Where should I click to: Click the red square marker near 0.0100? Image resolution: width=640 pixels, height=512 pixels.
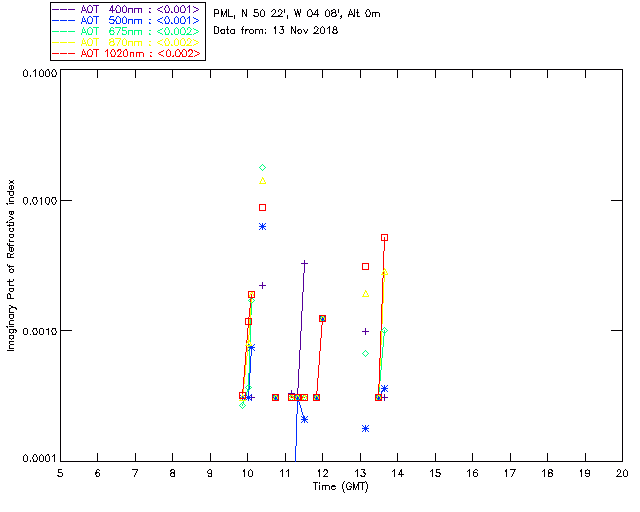click(x=262, y=207)
